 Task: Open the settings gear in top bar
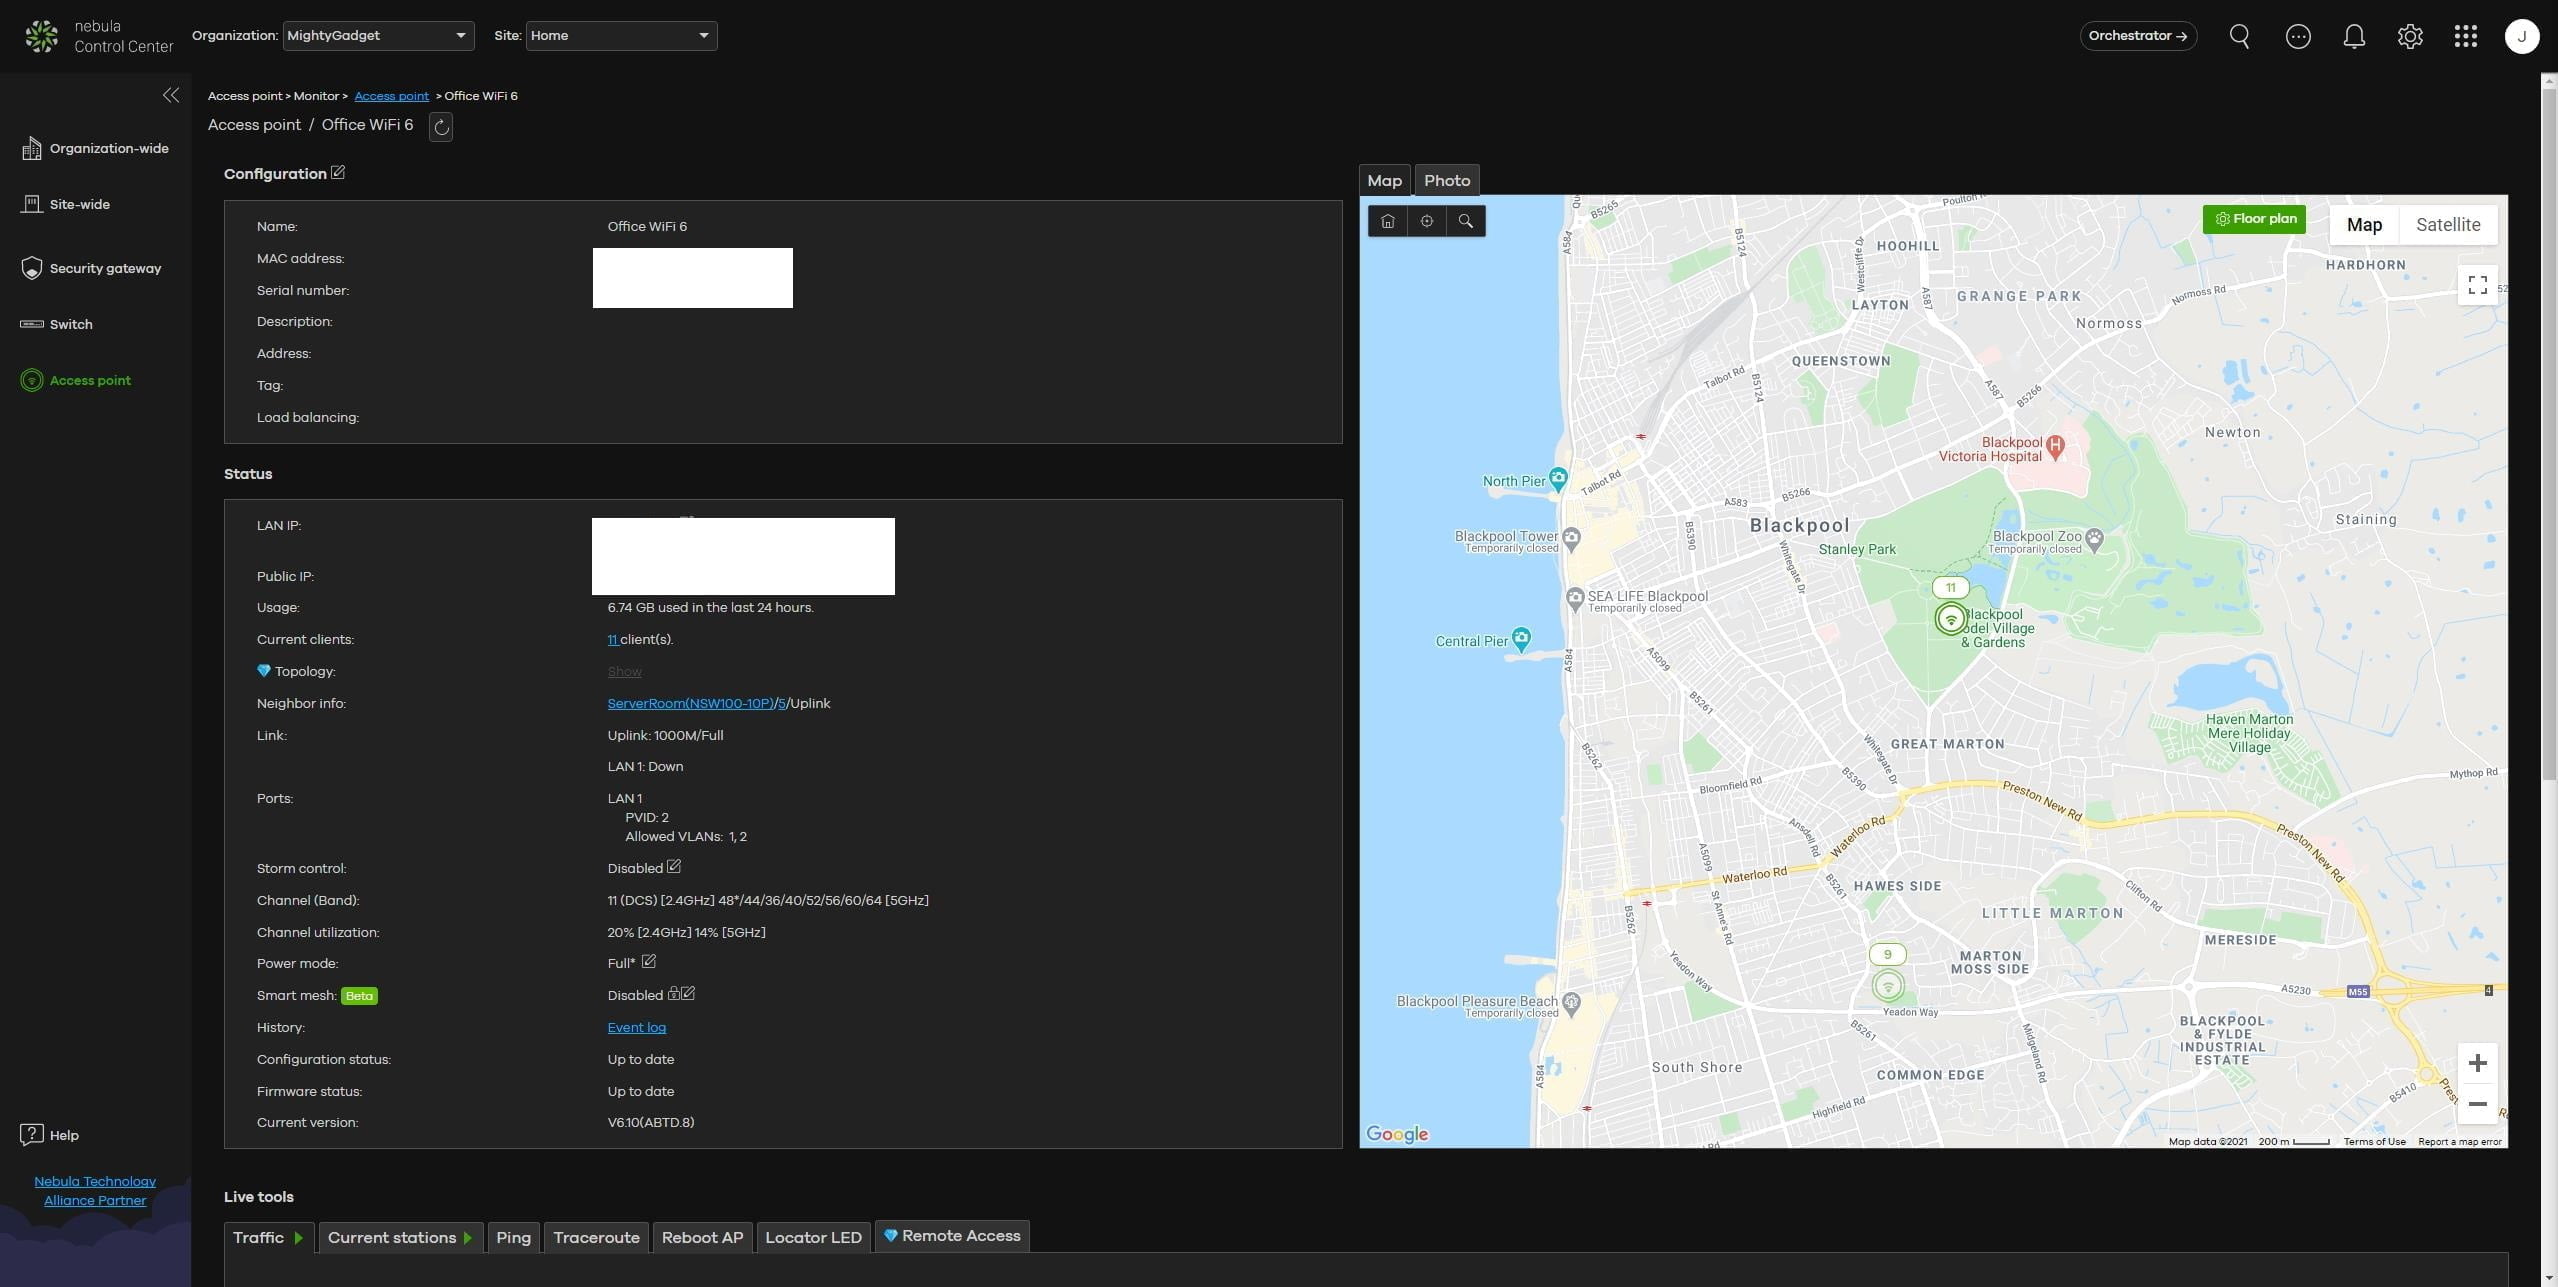pyautogui.click(x=2410, y=36)
